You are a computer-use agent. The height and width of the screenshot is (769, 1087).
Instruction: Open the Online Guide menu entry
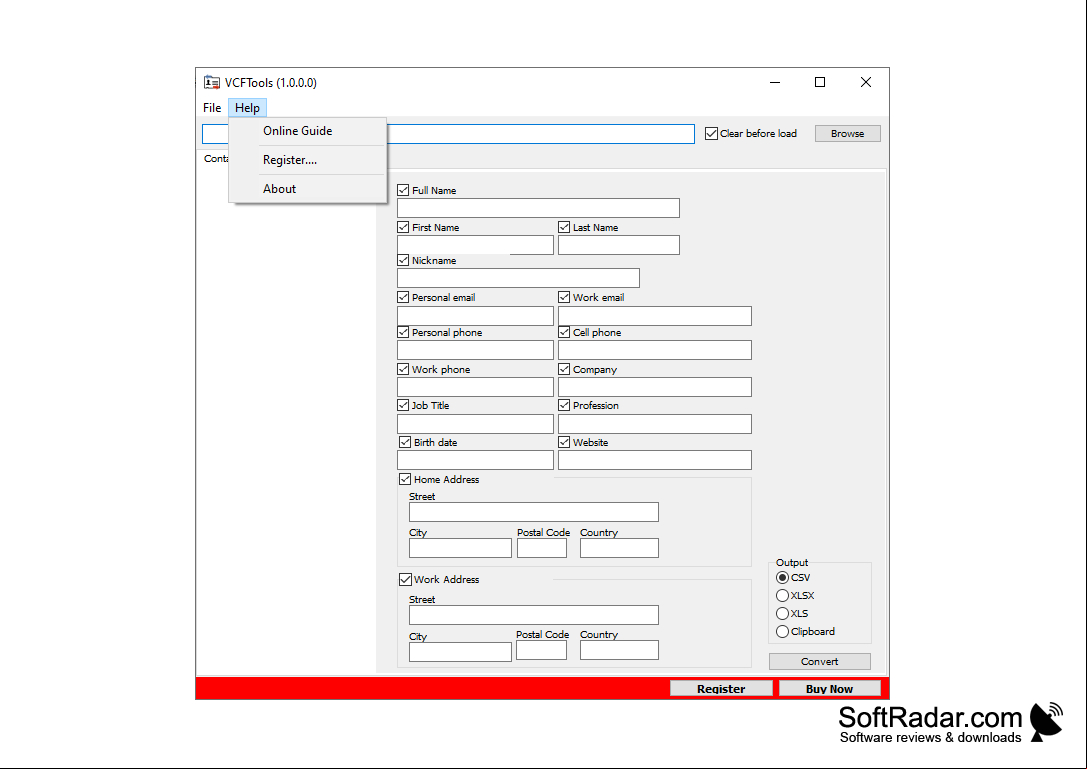[297, 131]
